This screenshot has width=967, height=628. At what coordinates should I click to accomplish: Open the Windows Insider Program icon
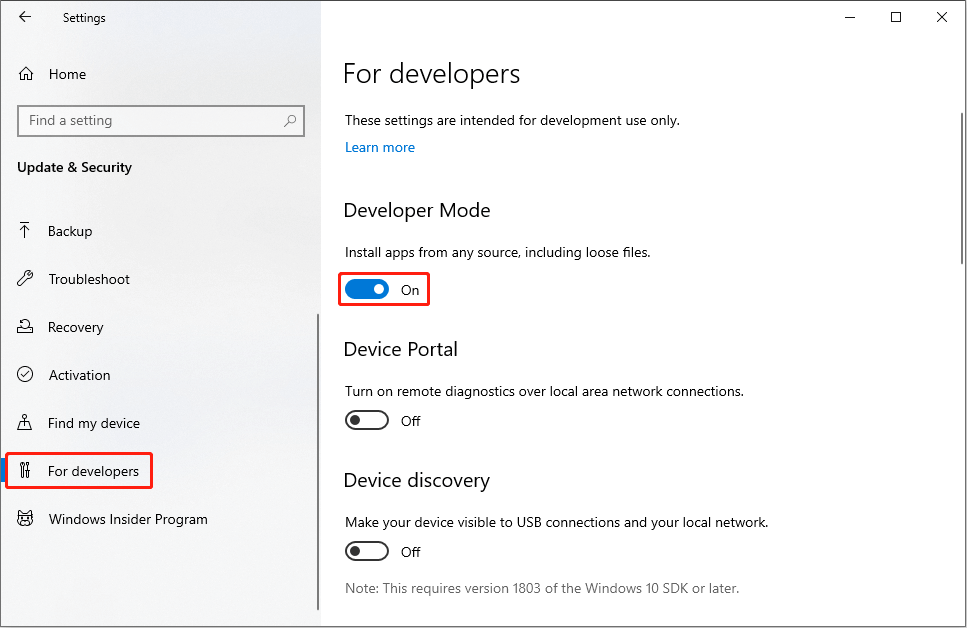(25, 519)
